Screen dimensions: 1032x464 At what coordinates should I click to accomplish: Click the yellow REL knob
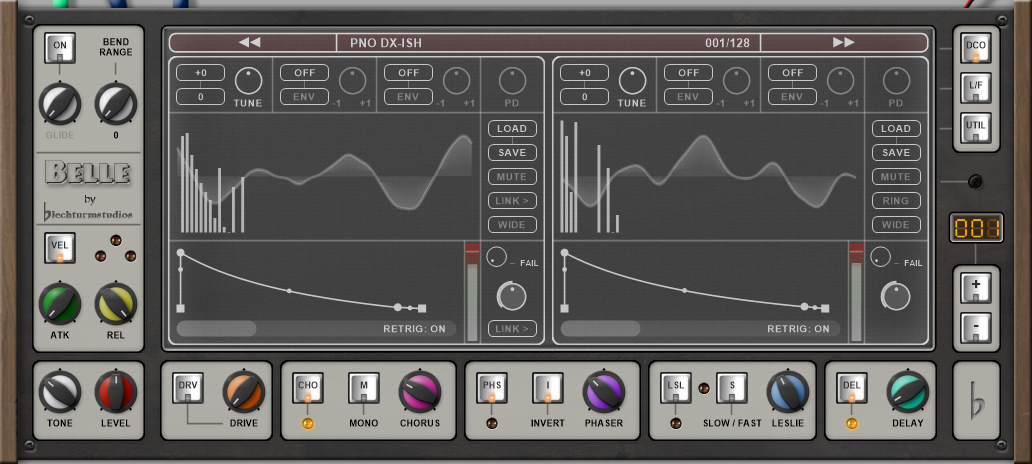coord(116,303)
